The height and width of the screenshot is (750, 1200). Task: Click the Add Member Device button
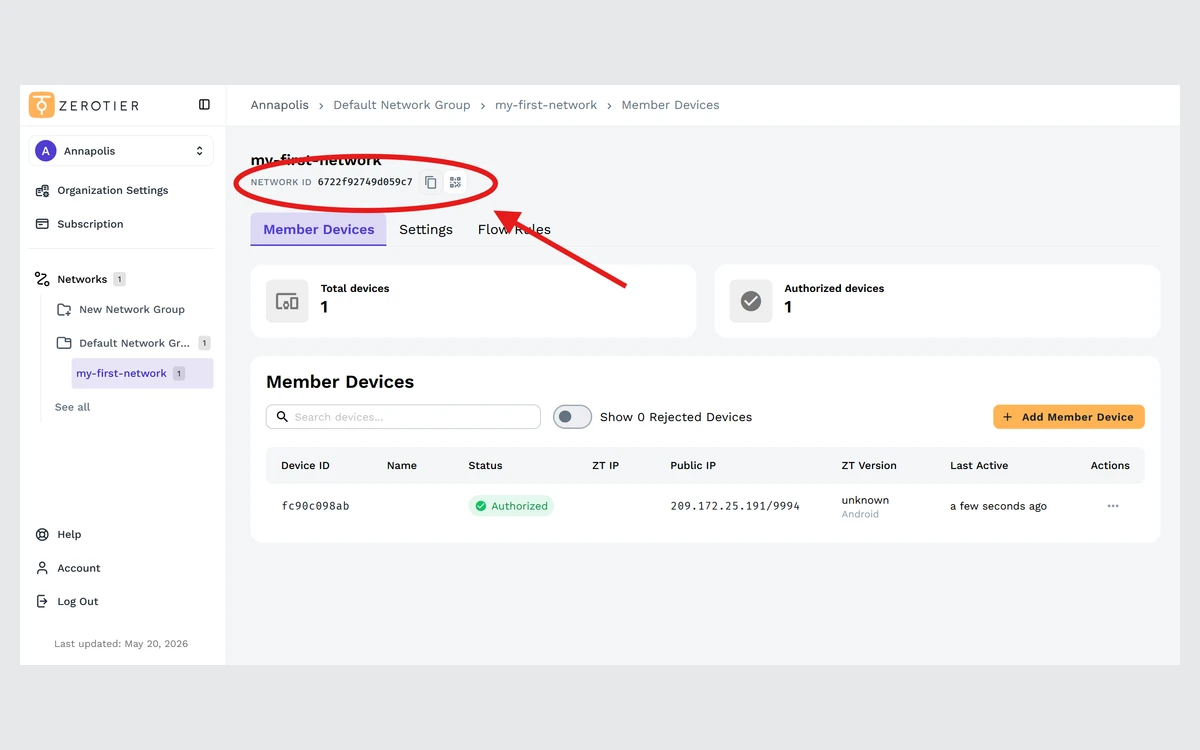(x=1068, y=417)
